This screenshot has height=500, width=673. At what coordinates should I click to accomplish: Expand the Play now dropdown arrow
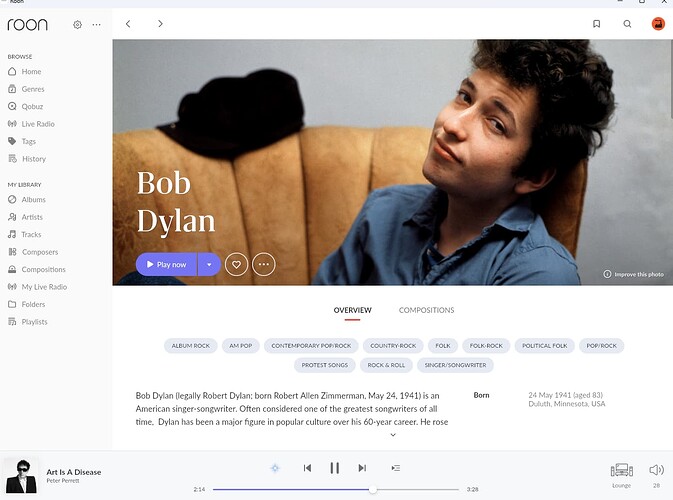tap(209, 264)
